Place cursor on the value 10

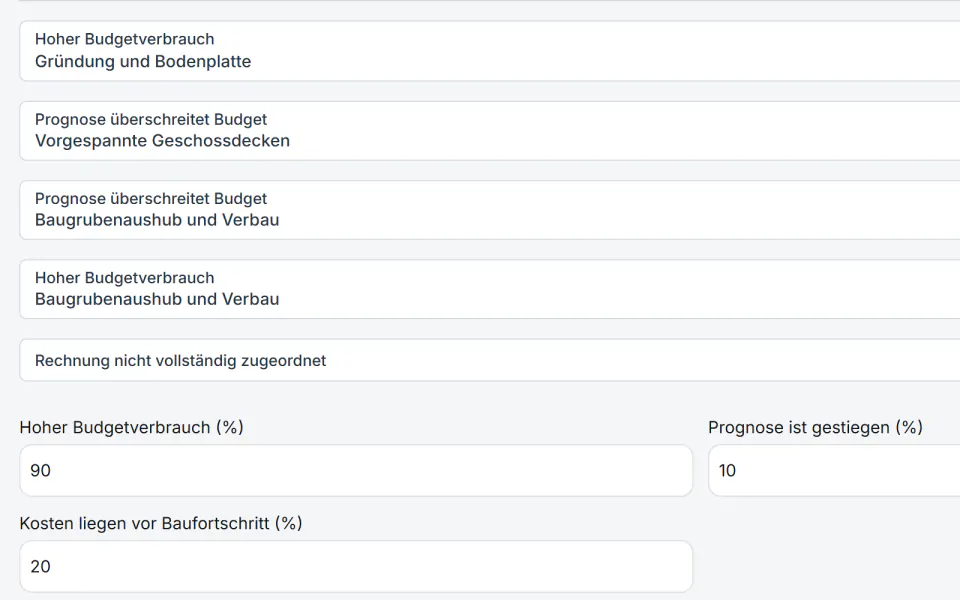727,470
